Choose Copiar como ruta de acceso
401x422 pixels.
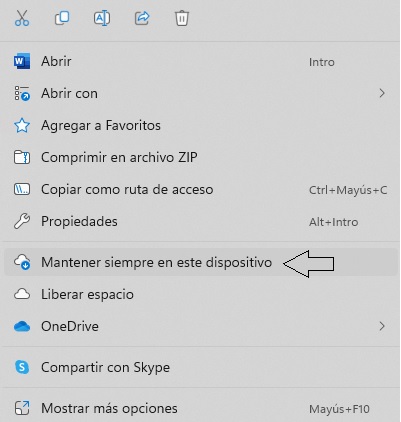pos(200,189)
